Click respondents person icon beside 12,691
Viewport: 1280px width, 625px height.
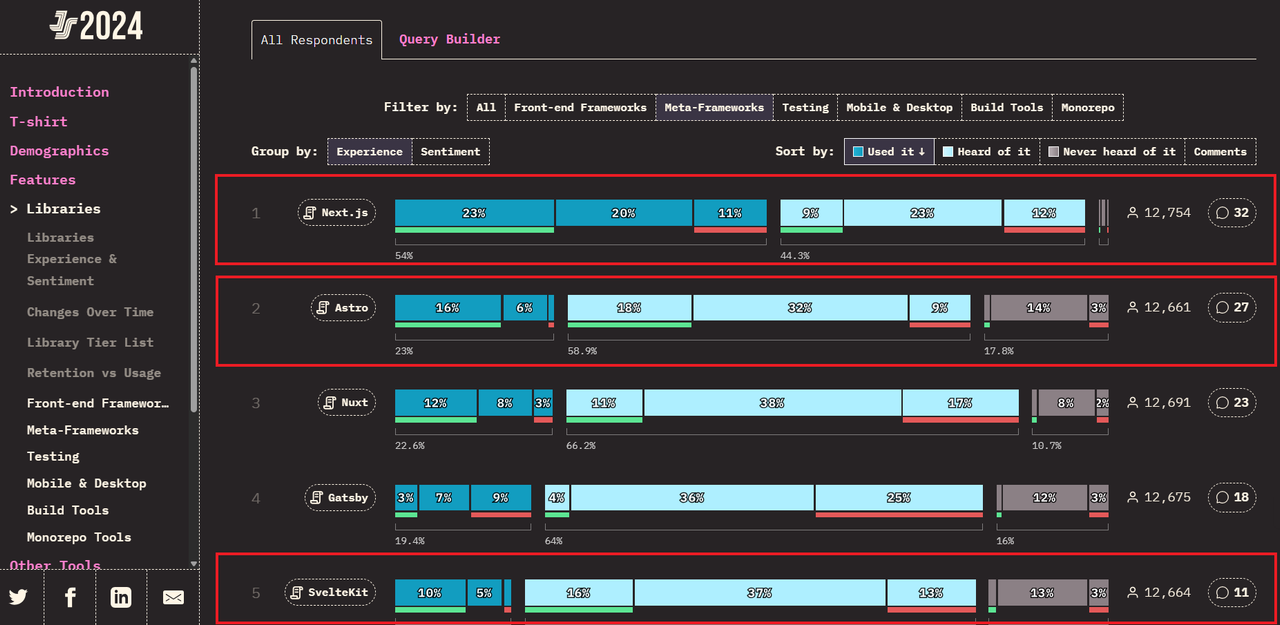(x=1133, y=403)
